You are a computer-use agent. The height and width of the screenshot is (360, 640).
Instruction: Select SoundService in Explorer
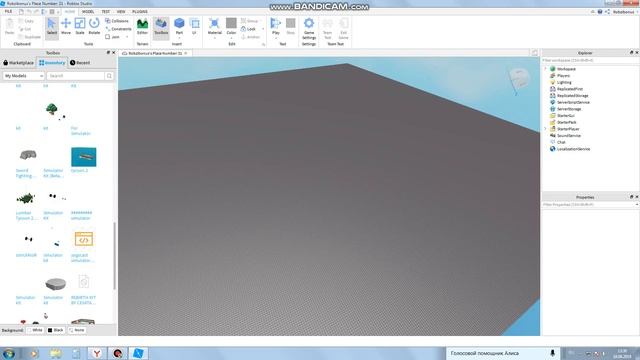click(x=569, y=136)
